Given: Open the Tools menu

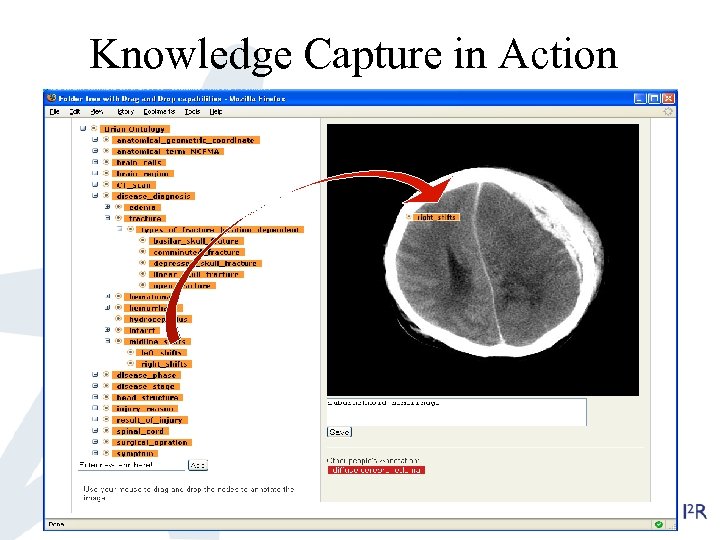Looking at the screenshot, I should [x=192, y=112].
